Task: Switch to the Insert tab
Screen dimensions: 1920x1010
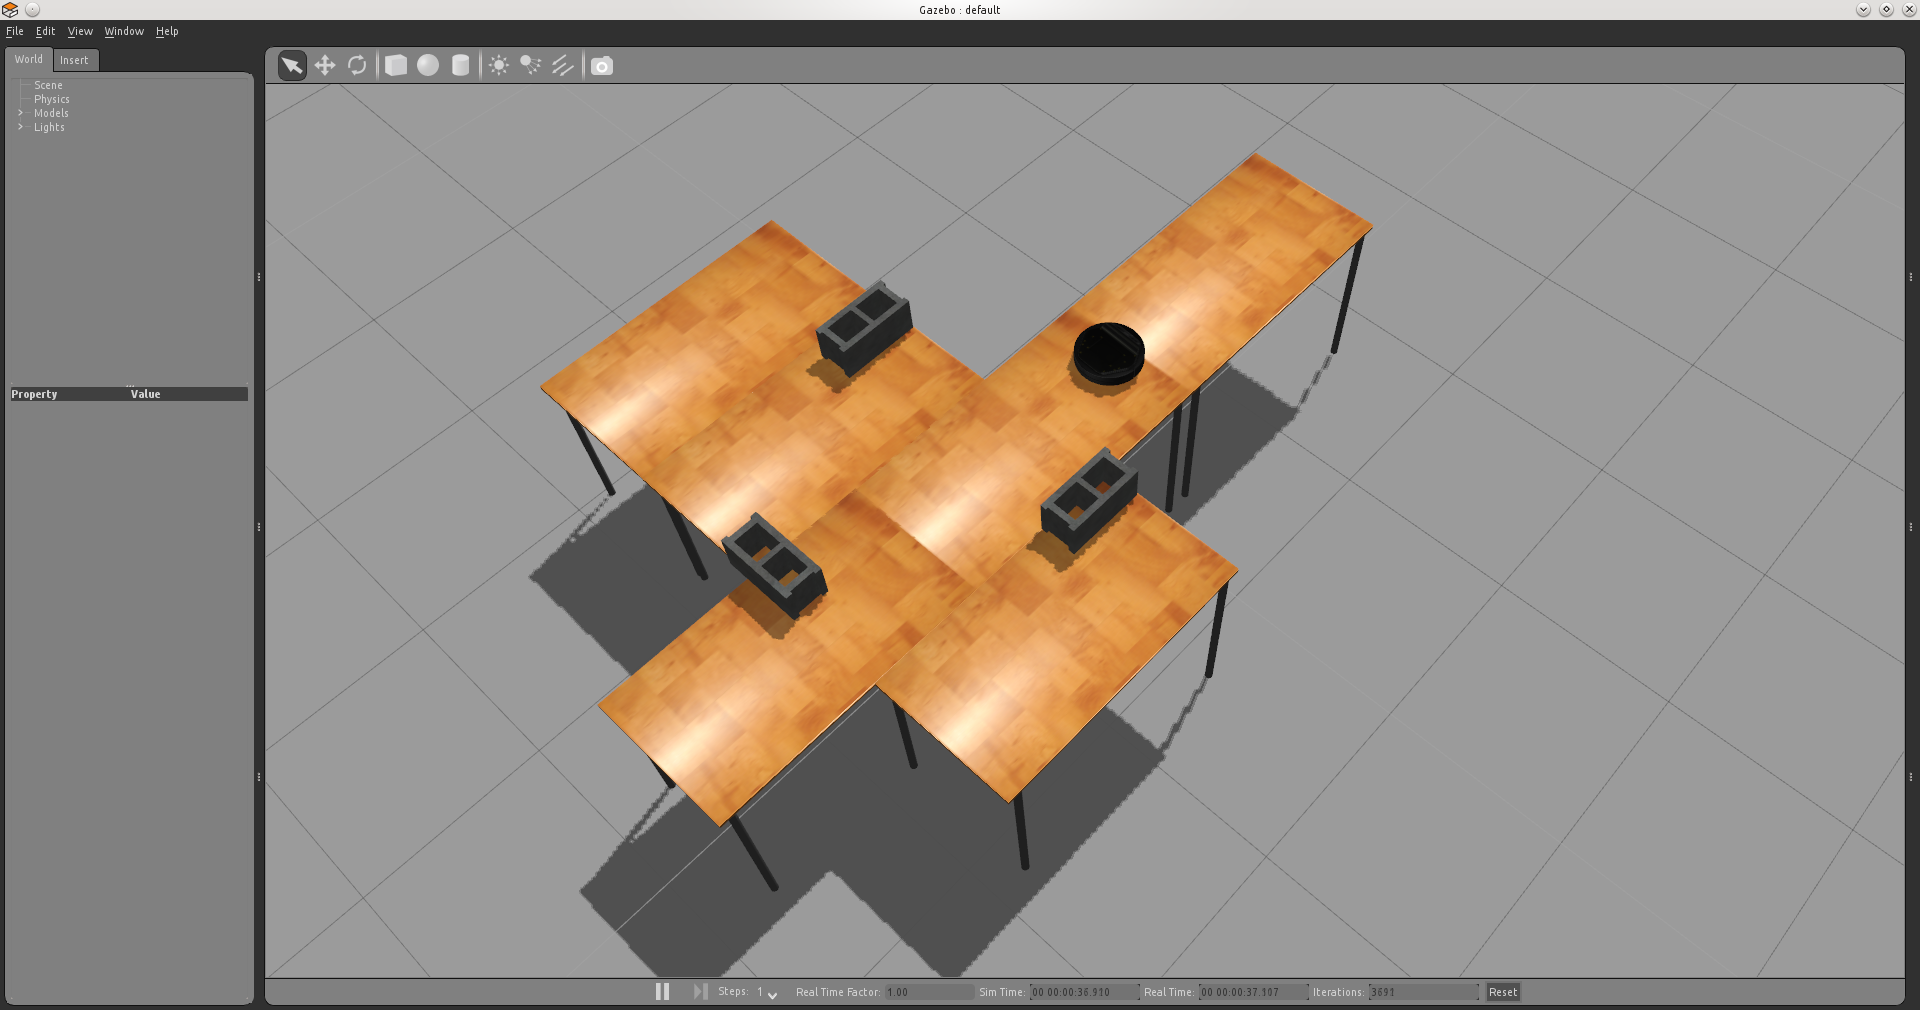Action: point(74,60)
